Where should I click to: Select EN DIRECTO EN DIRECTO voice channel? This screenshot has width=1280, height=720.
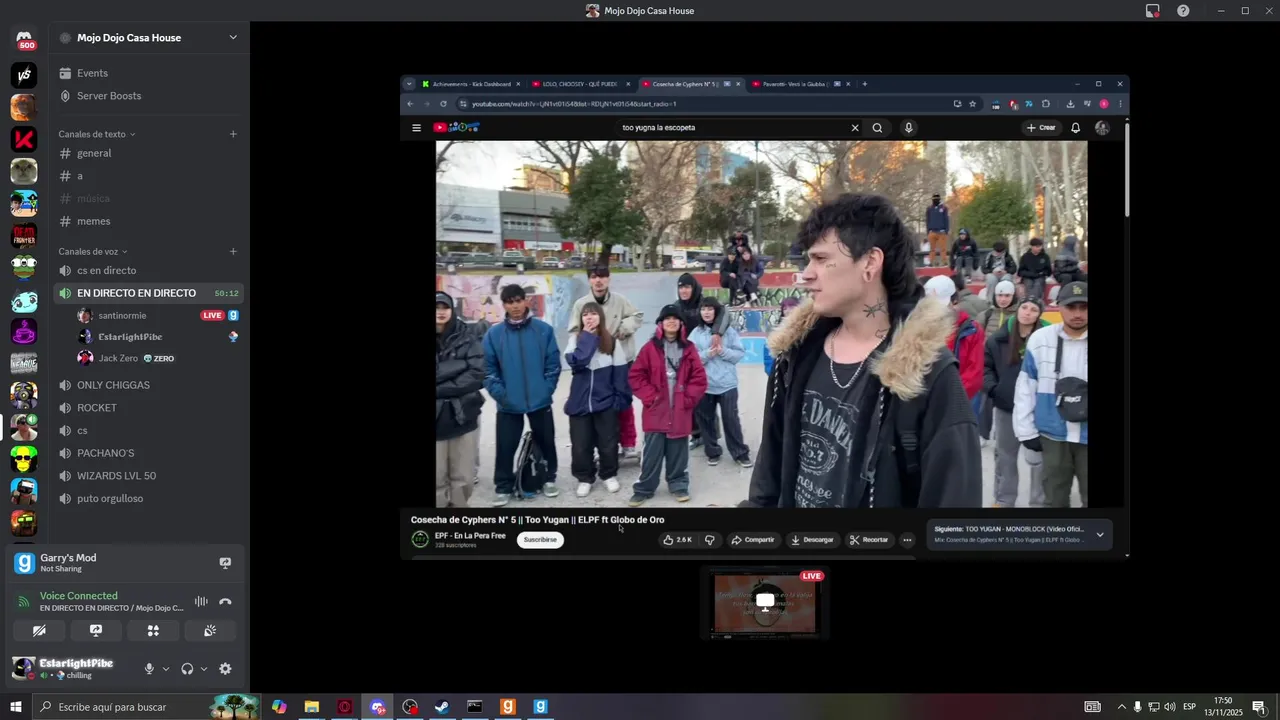149,293
